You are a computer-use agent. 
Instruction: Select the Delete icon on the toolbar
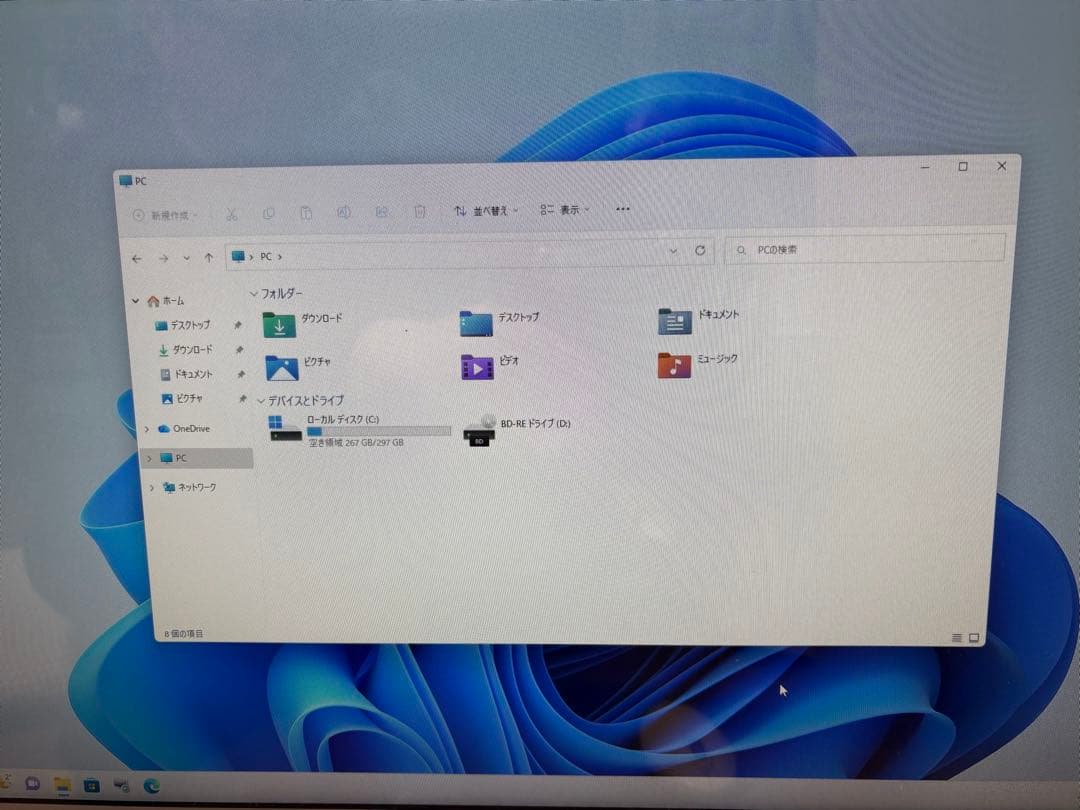[x=420, y=212]
